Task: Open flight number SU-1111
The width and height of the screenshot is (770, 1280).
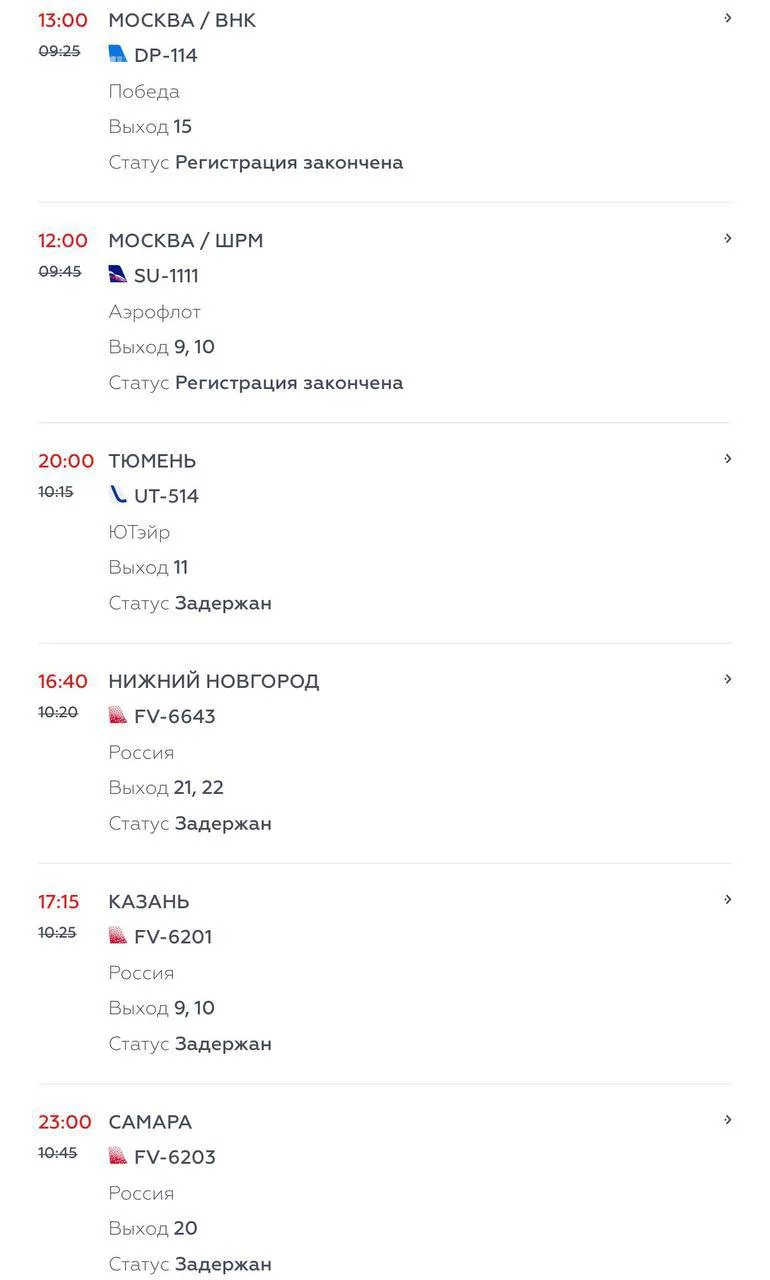Action: (x=166, y=276)
